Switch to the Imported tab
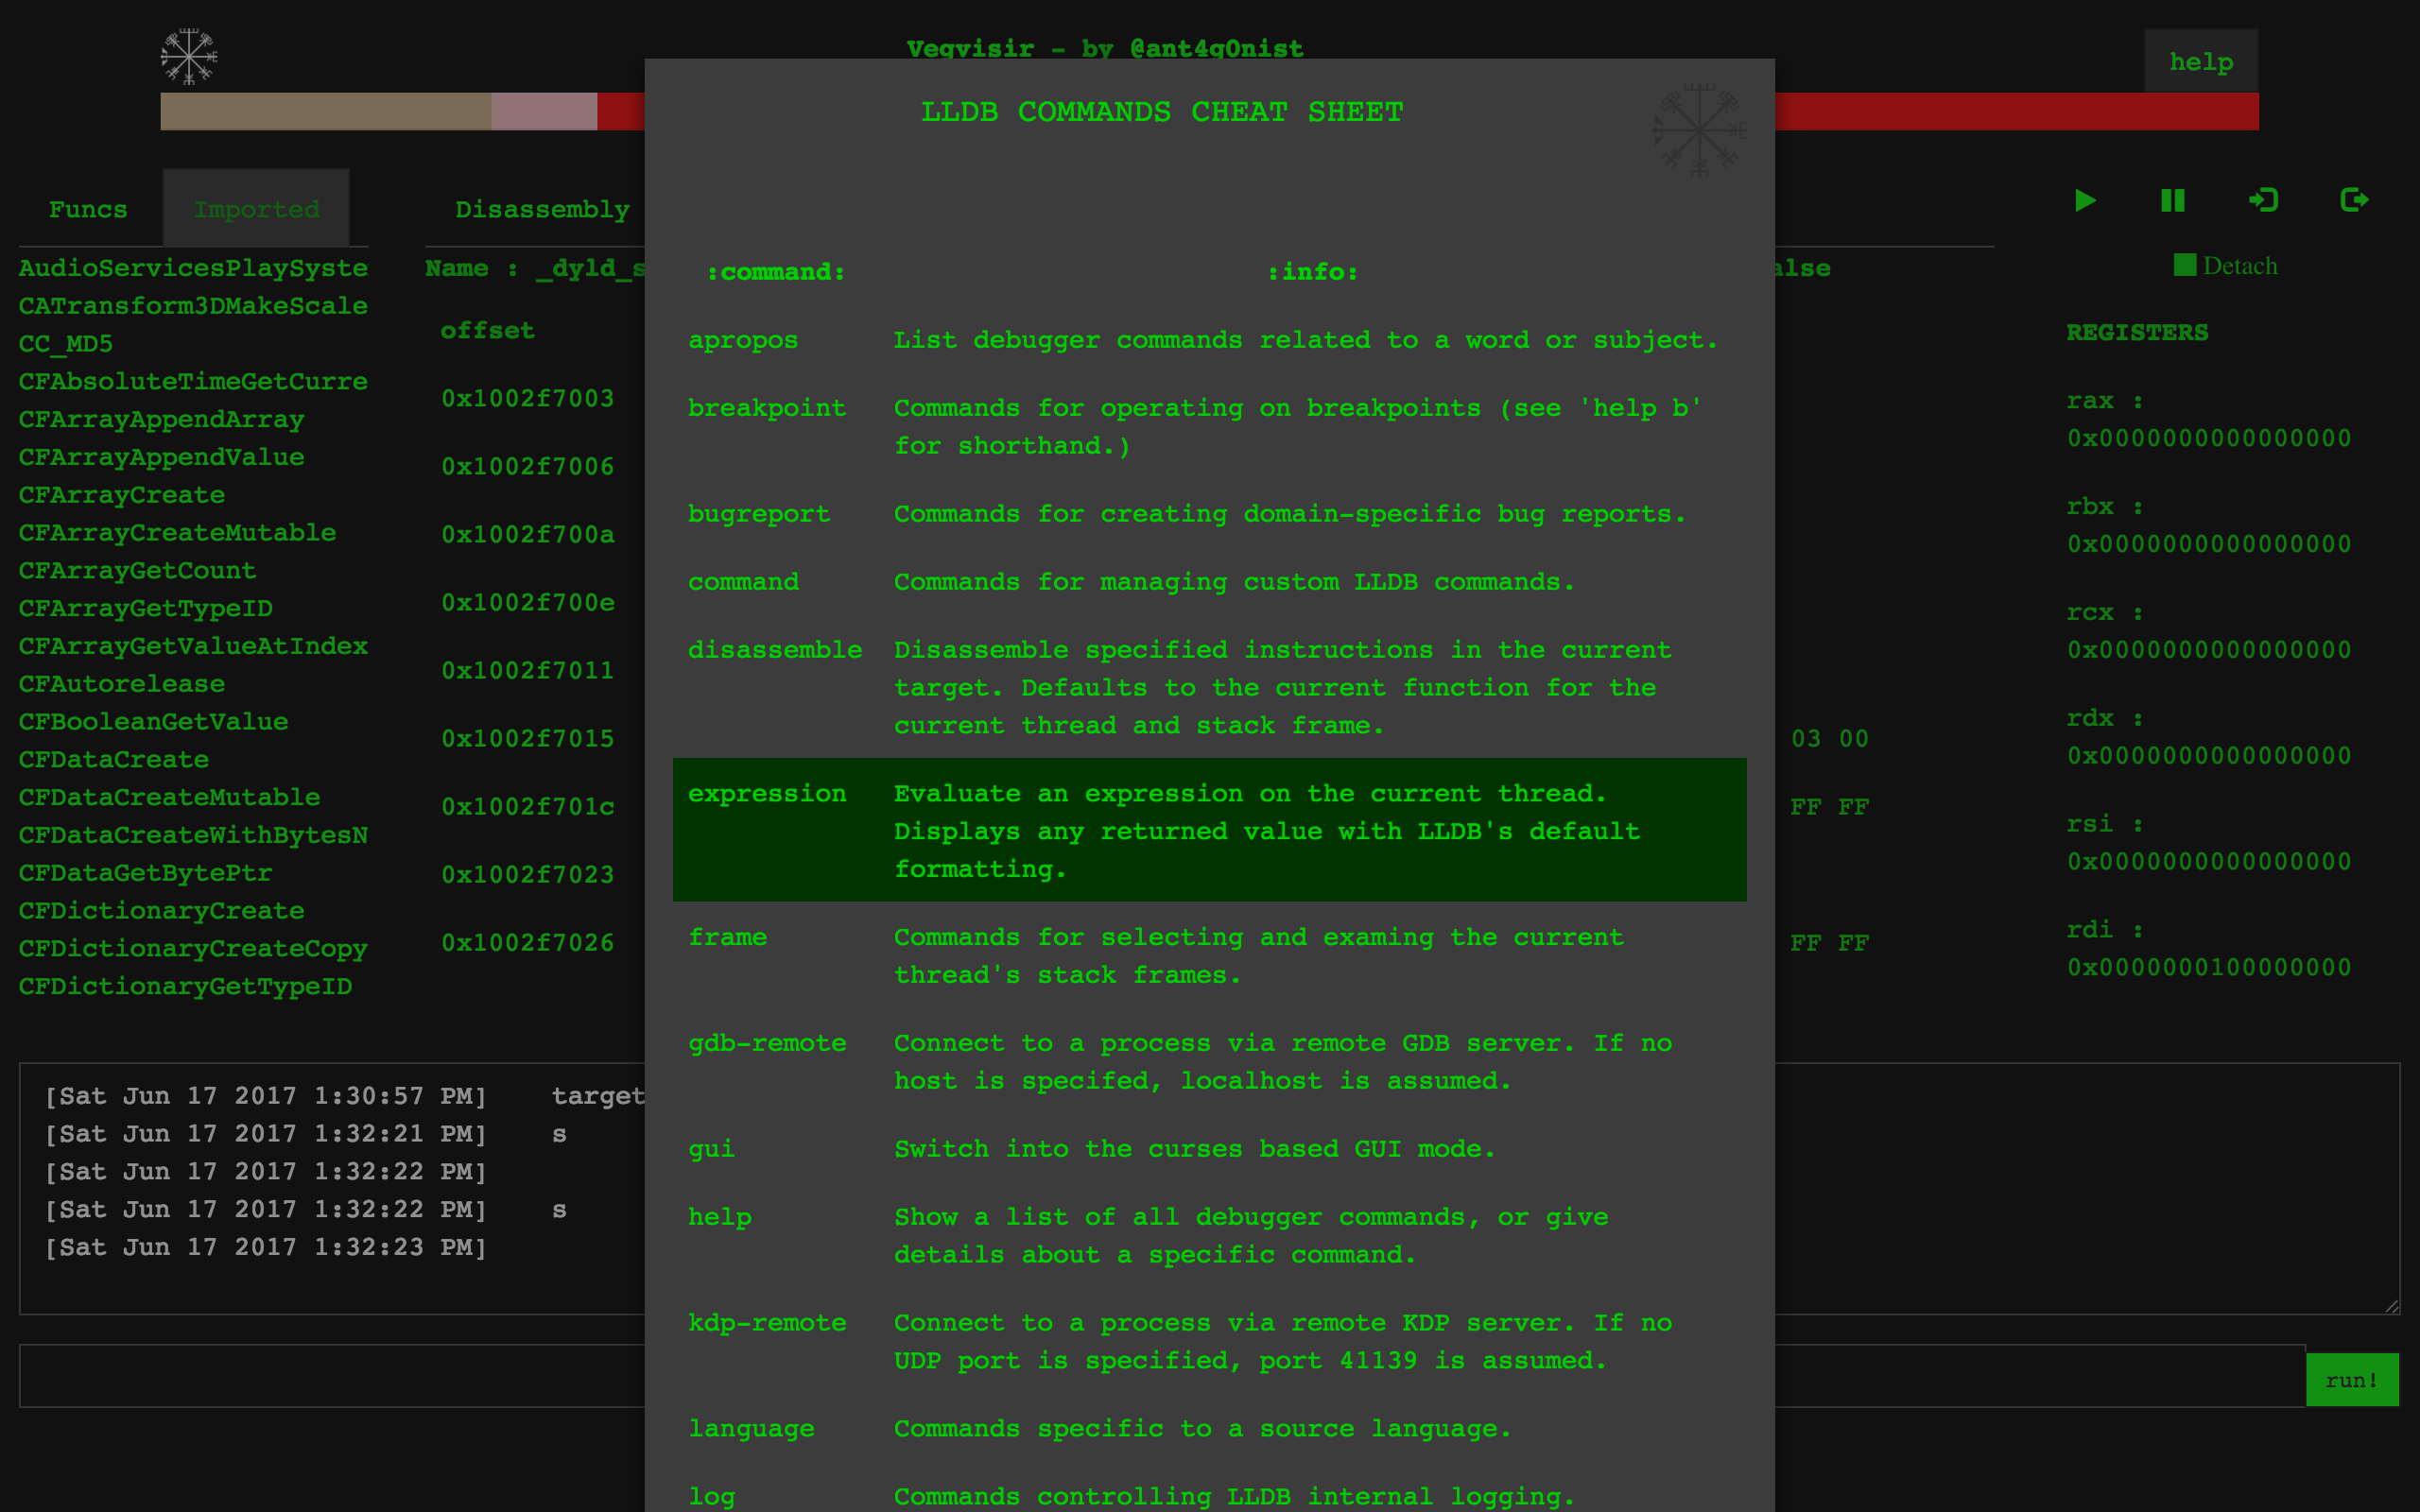2420x1512 pixels. [x=256, y=209]
